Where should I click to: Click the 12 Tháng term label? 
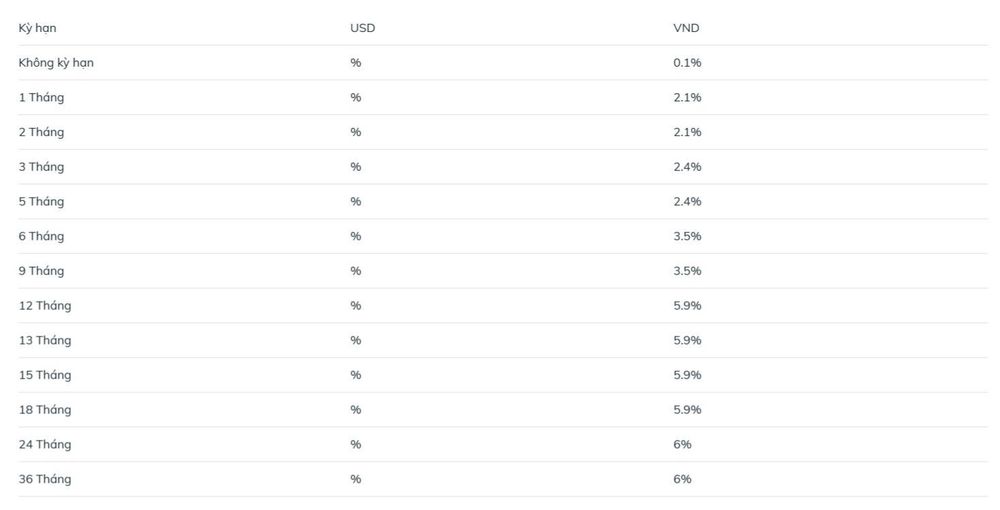pyautogui.click(x=45, y=306)
